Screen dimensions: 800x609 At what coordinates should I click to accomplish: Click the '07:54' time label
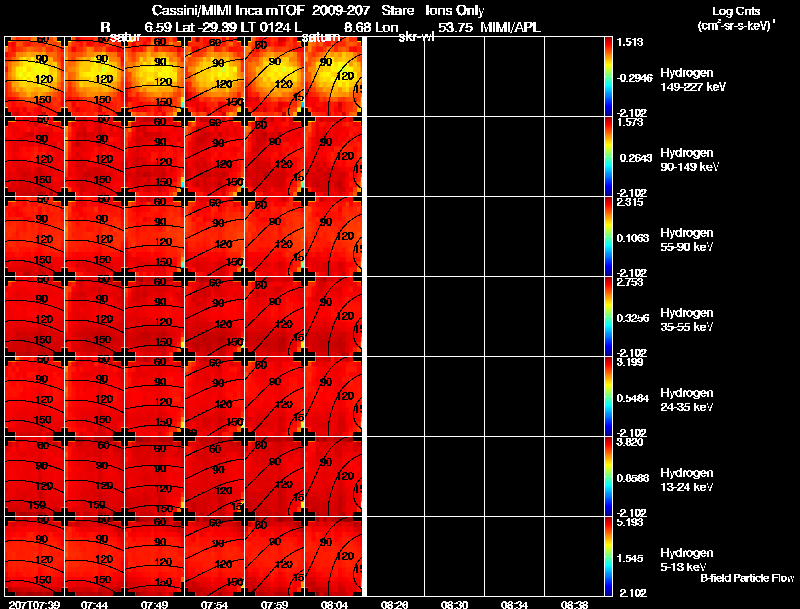(x=215, y=604)
